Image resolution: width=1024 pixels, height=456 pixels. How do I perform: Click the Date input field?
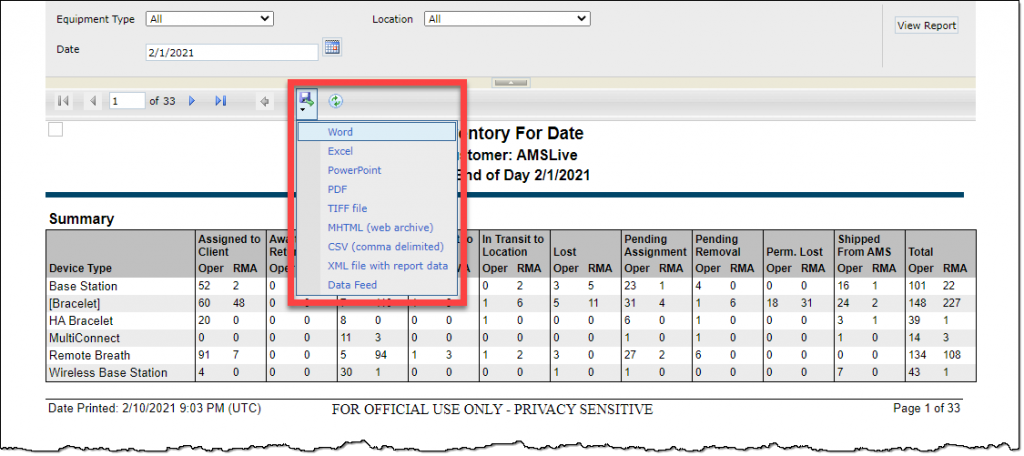(x=232, y=52)
